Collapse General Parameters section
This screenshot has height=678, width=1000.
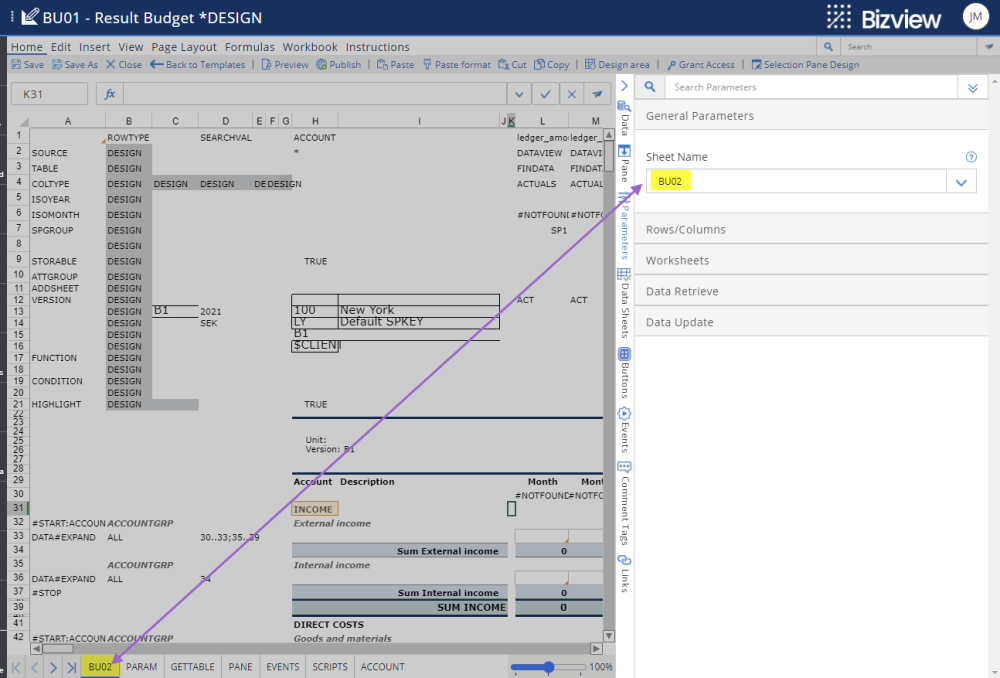(811, 116)
